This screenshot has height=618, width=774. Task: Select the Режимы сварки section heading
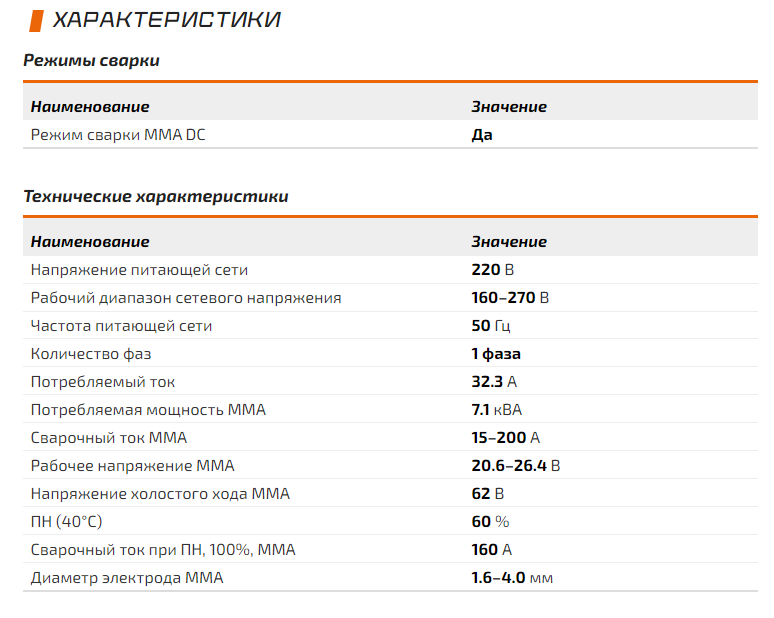[x=91, y=60]
